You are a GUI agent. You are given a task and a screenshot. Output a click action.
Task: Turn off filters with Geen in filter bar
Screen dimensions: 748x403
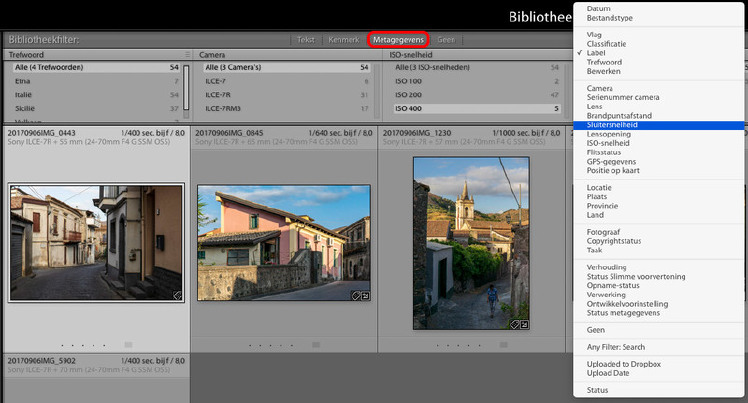[446, 40]
